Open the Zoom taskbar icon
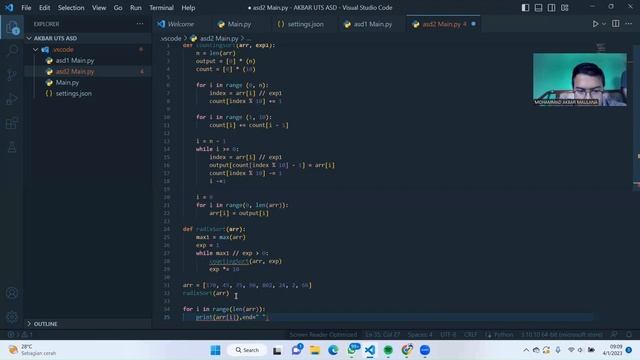Screen dimensions: 640x360 pos(425,350)
